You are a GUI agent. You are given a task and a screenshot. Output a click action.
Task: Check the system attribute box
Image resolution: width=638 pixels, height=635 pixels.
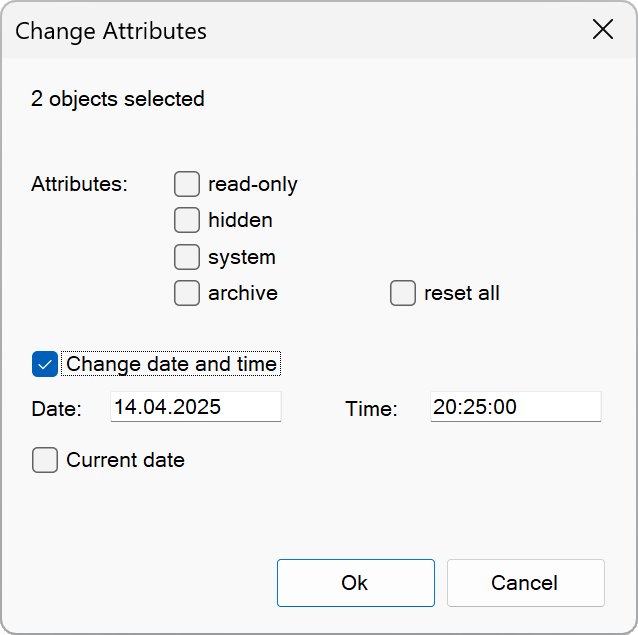[187, 257]
